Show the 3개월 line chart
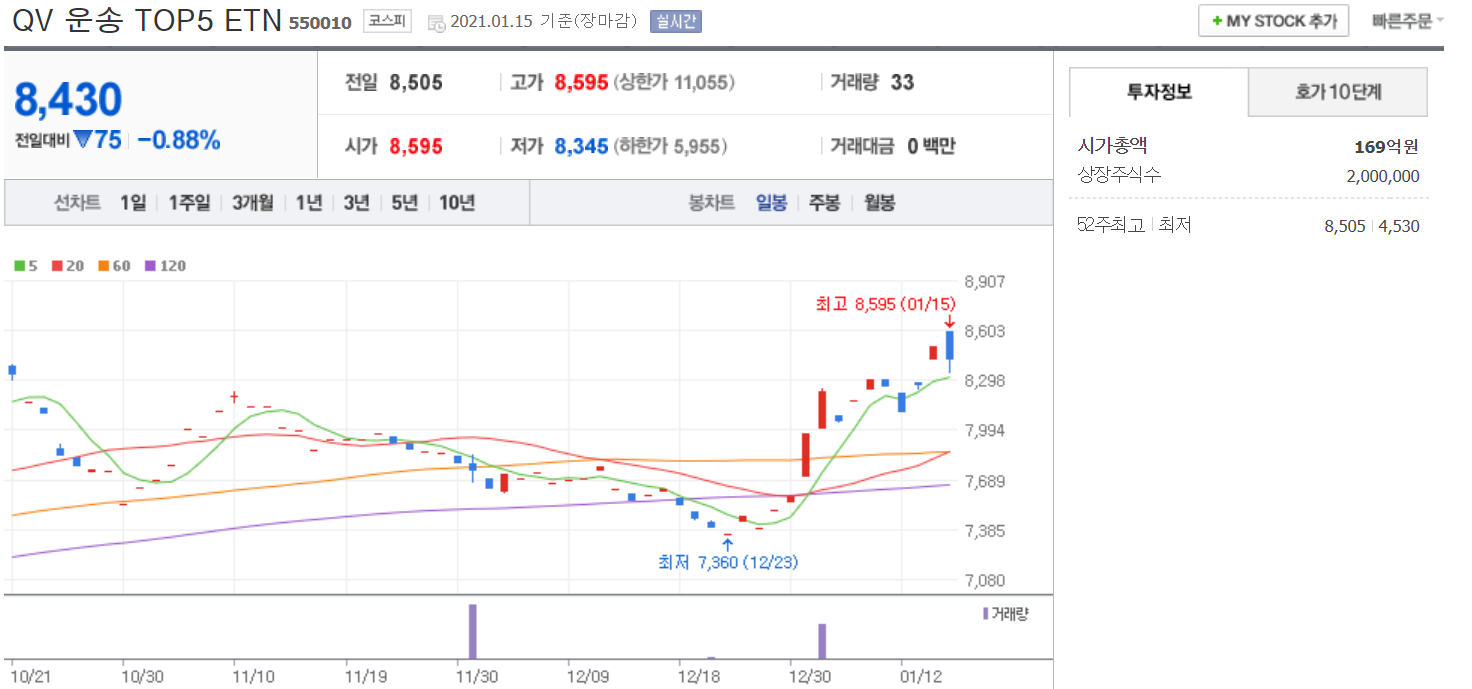Screen dimensions: 1472x689 [x=252, y=203]
